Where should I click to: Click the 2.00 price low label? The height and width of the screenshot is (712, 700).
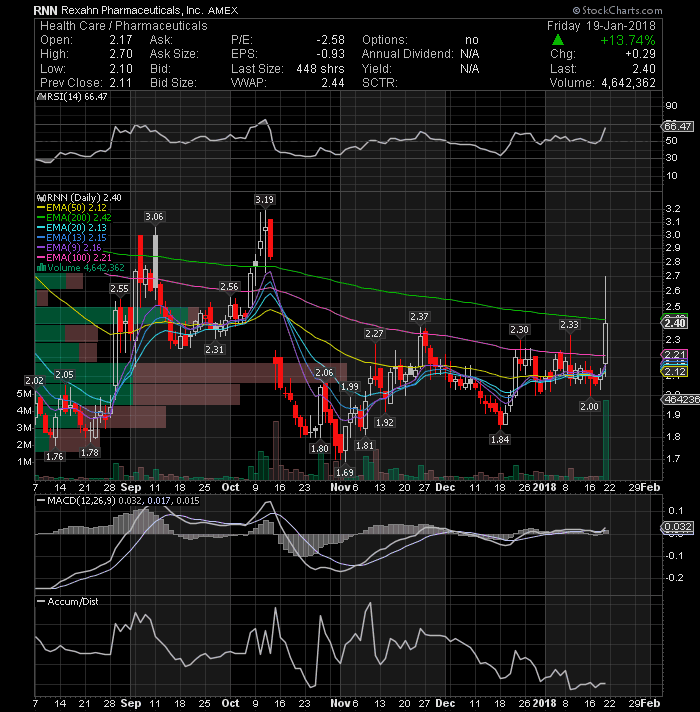(589, 406)
